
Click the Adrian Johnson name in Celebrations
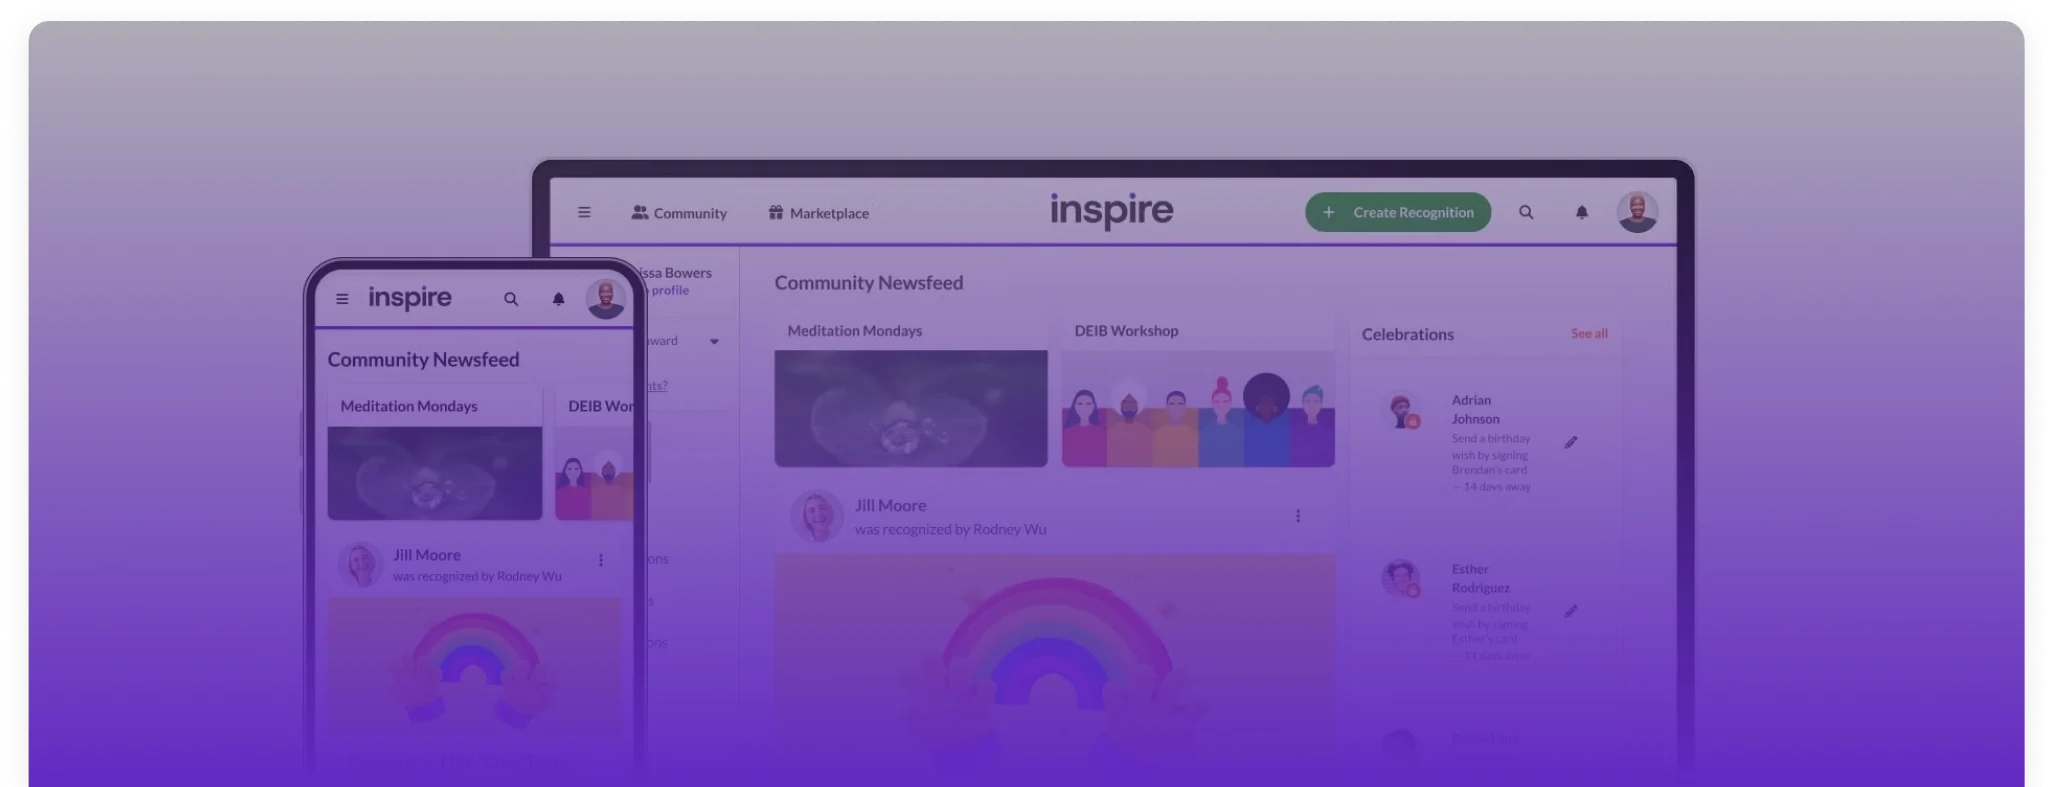(1475, 409)
